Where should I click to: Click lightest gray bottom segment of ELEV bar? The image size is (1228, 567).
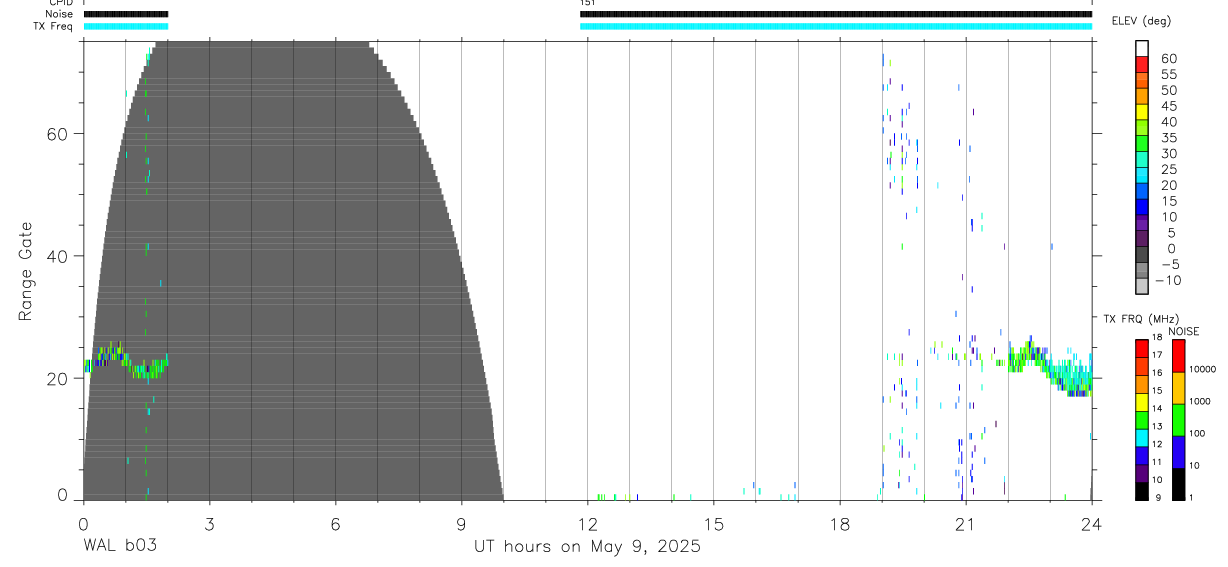coord(1142,286)
